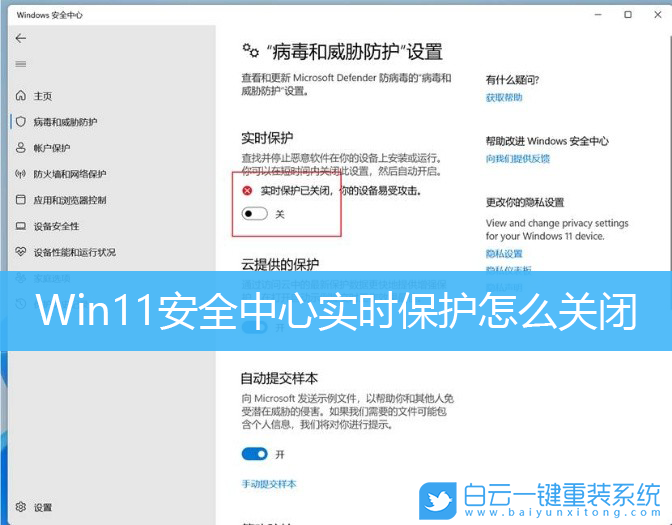Open 主页 in the sidebar
Image resolution: width=672 pixels, height=525 pixels.
[x=43, y=96]
